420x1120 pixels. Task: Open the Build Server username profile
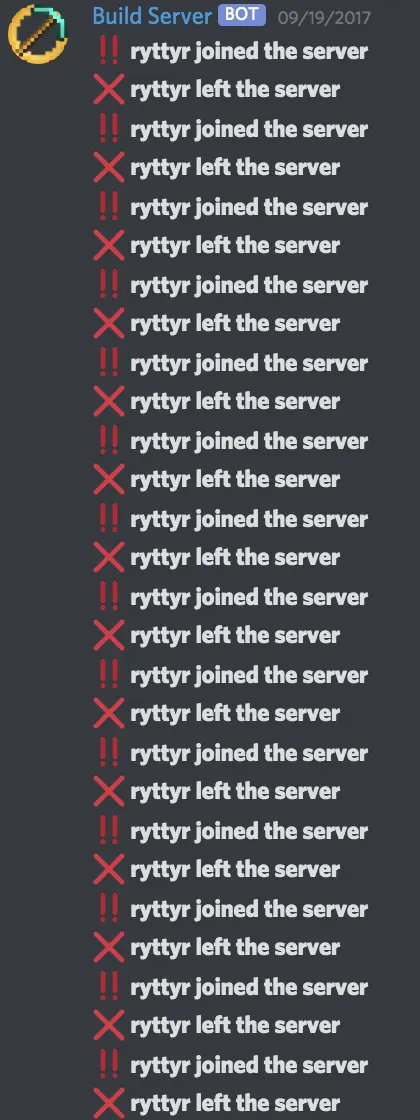152,15
